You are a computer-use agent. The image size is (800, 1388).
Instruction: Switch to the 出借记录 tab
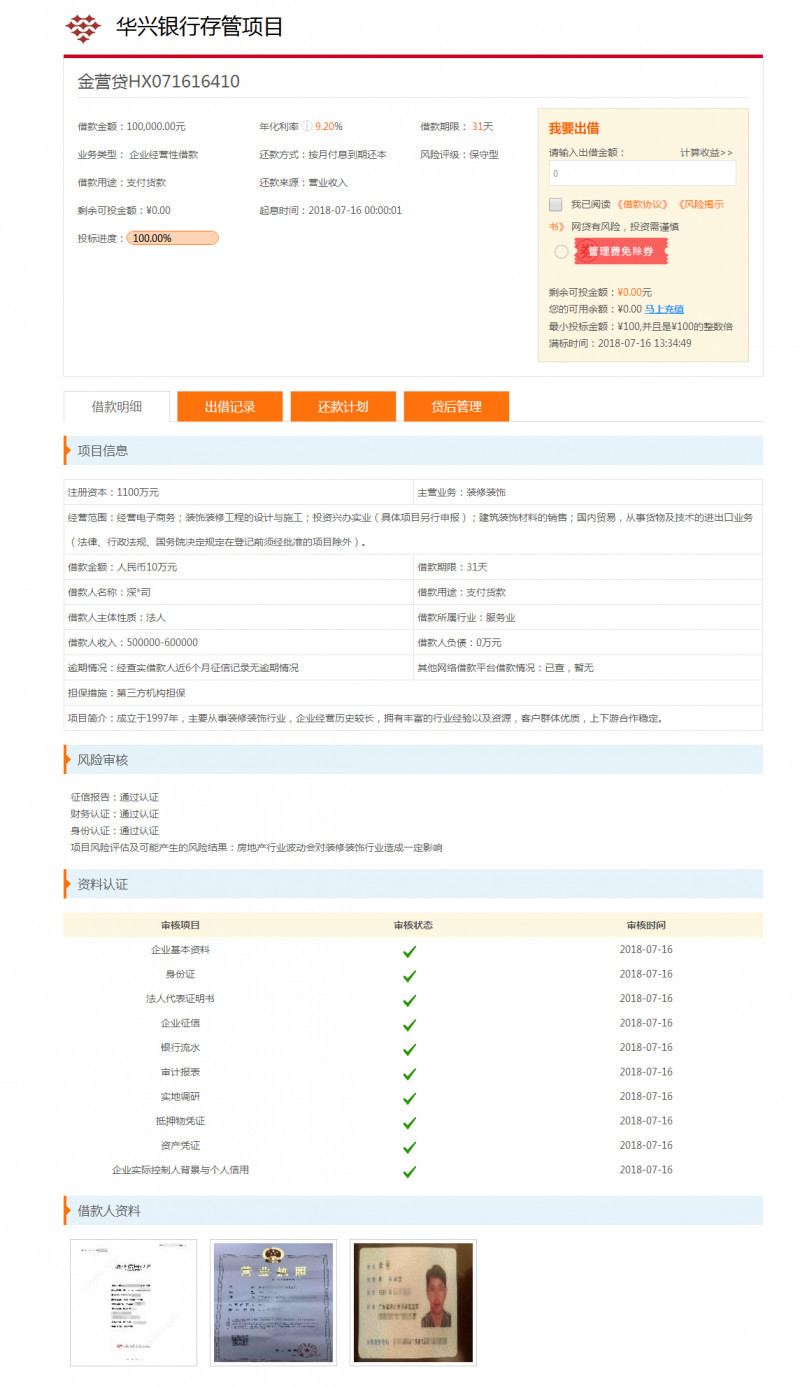tap(230, 406)
